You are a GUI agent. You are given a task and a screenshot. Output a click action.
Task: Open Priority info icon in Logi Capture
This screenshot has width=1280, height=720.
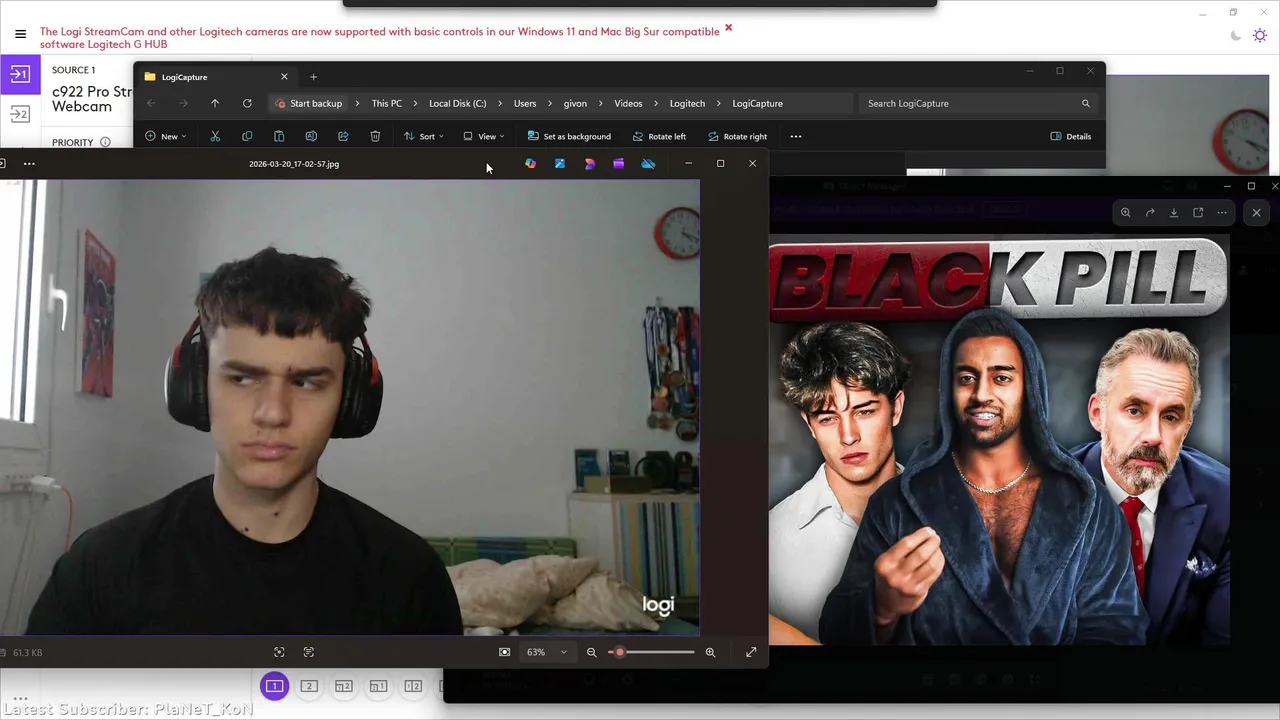pyautogui.click(x=105, y=142)
